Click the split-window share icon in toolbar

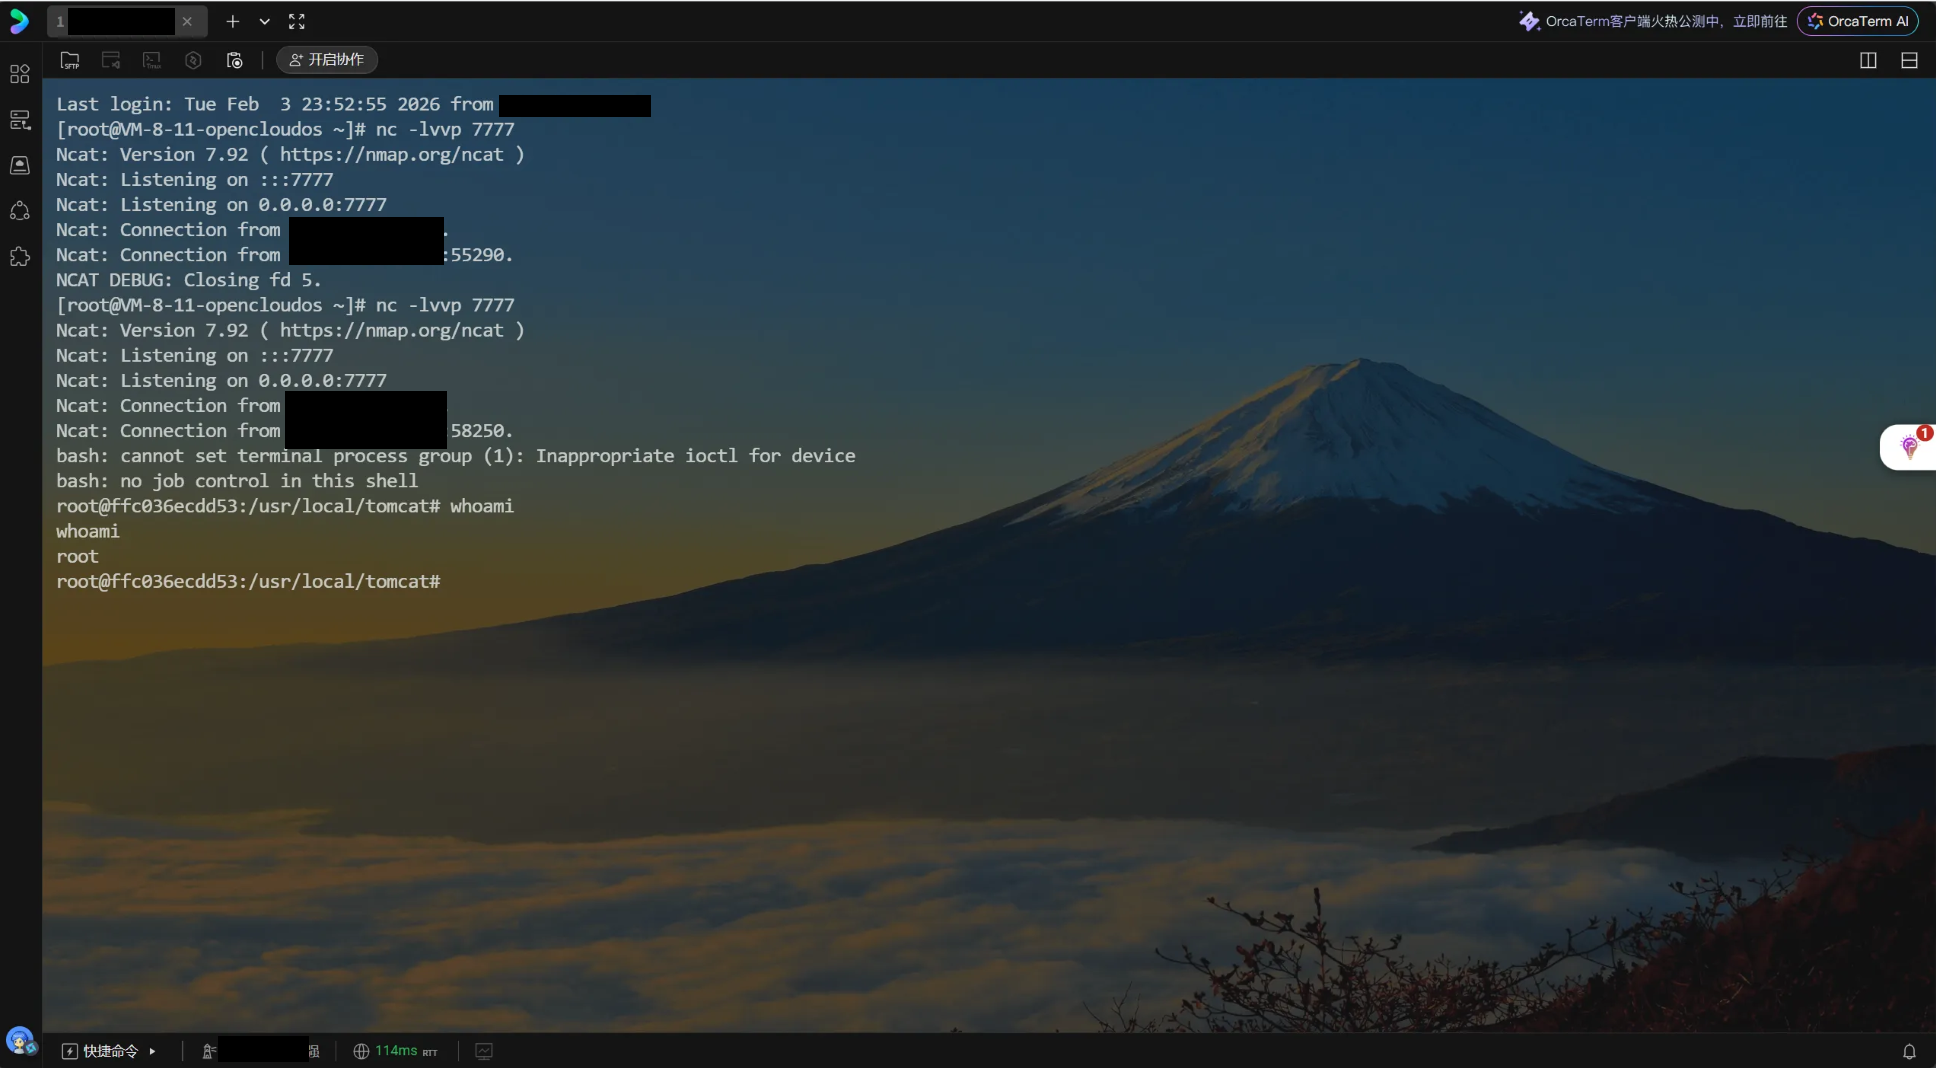tap(111, 60)
